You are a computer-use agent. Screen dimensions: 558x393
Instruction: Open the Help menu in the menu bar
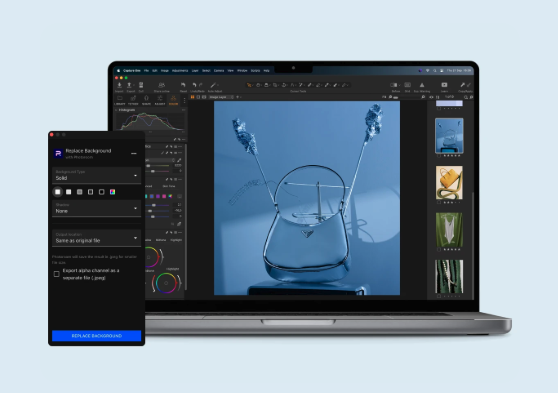(x=266, y=70)
